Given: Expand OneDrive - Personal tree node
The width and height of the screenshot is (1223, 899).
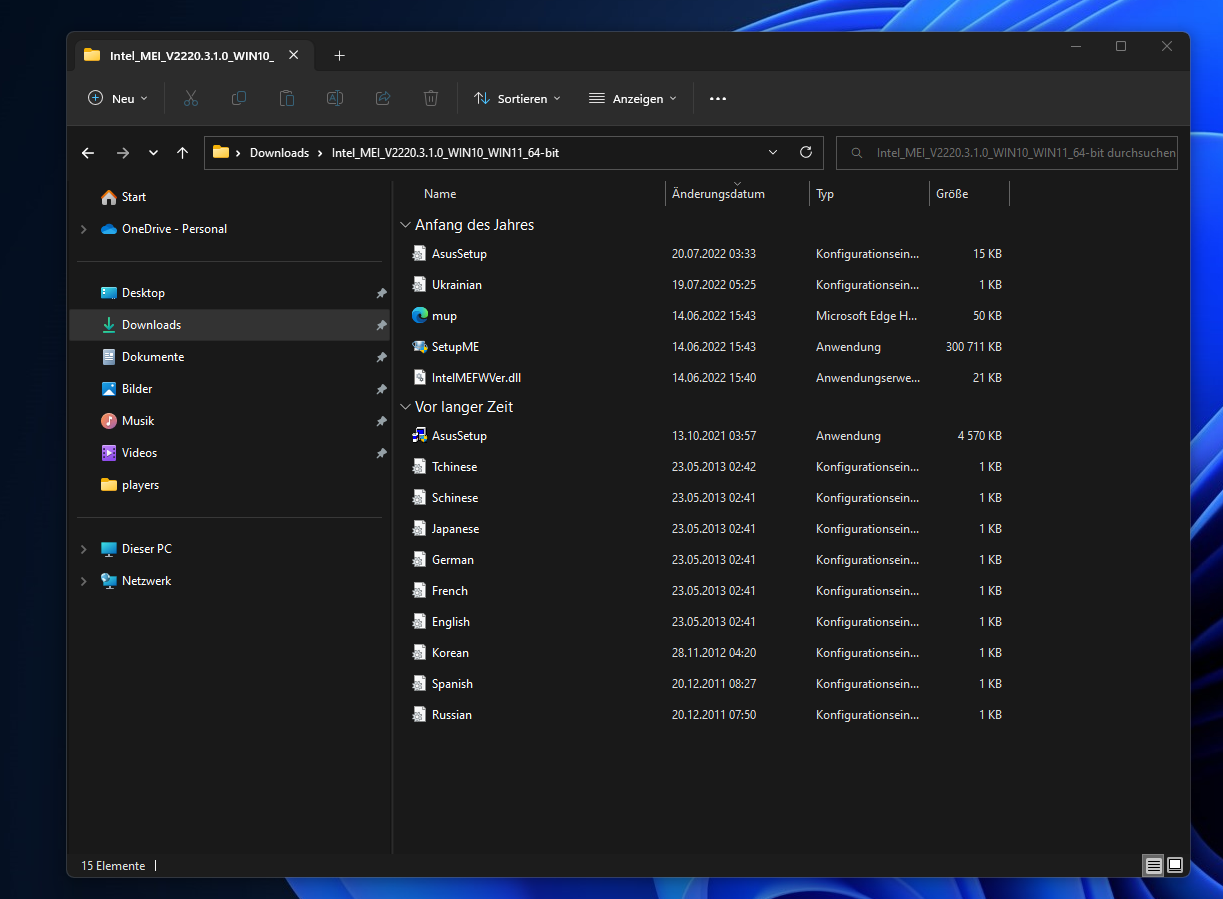Looking at the screenshot, I should pos(84,229).
